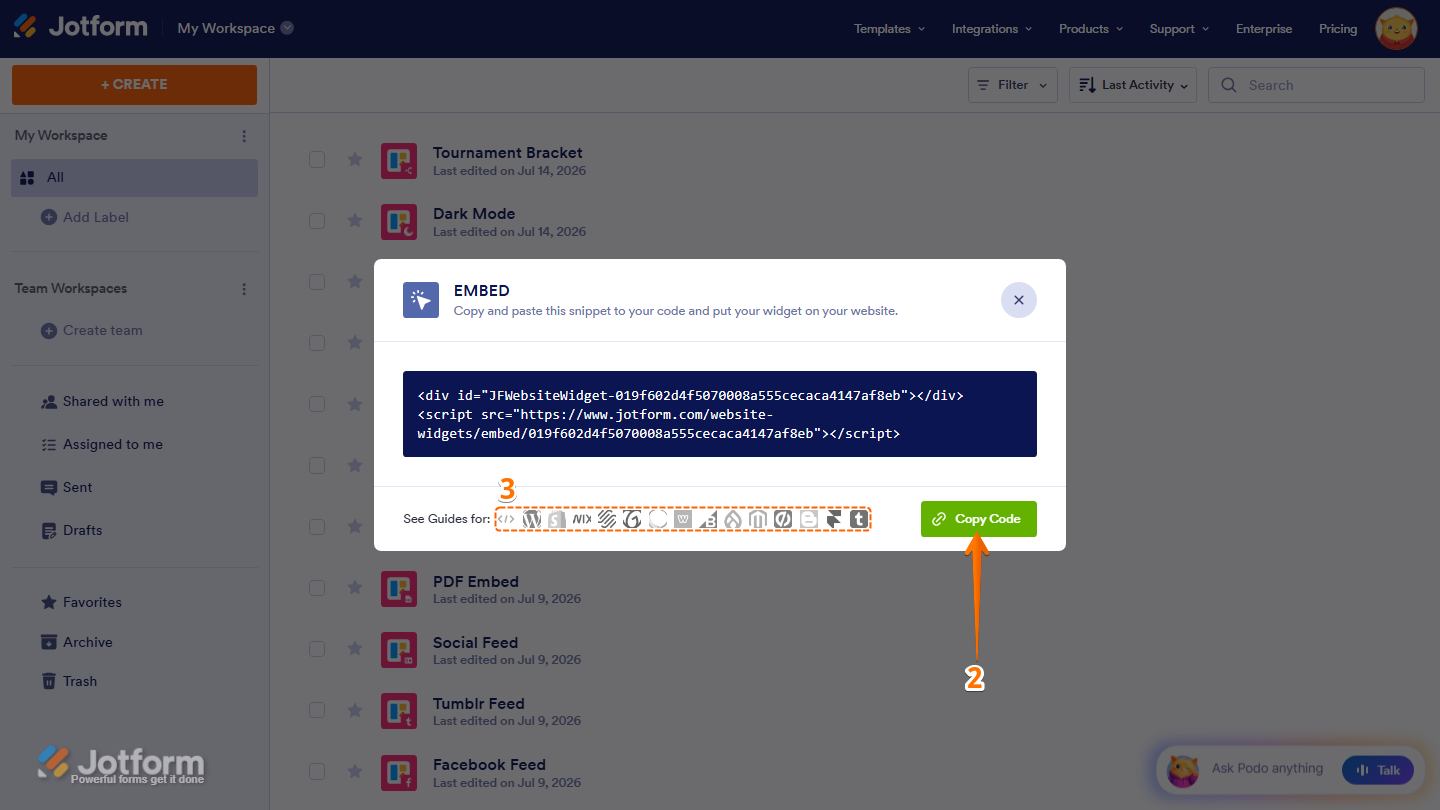The image size is (1440, 810).
Task: Open the Magento guide icon
Action: 758,519
